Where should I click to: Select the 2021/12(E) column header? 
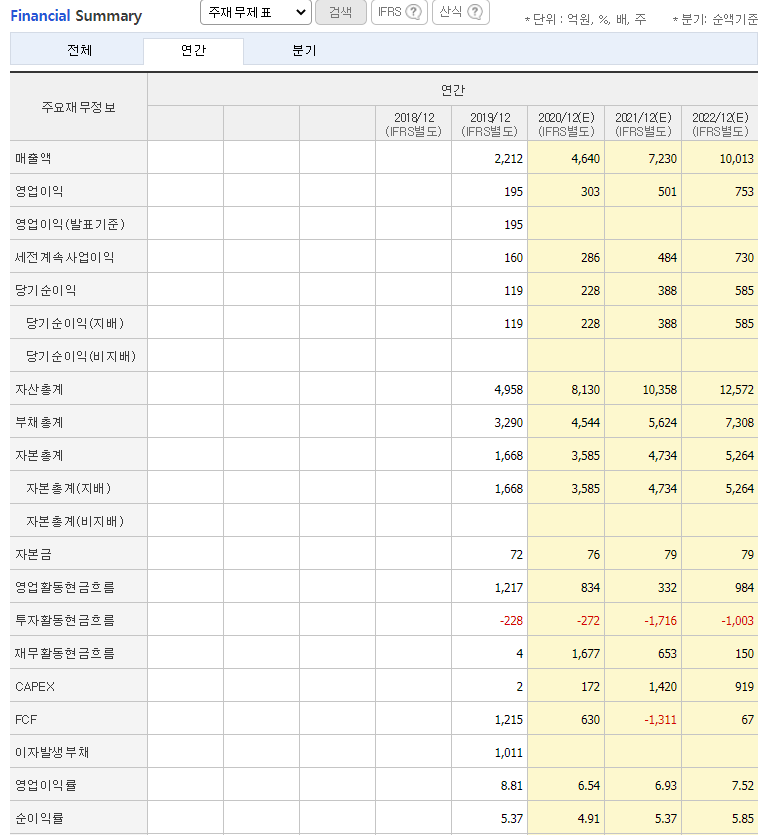643,124
